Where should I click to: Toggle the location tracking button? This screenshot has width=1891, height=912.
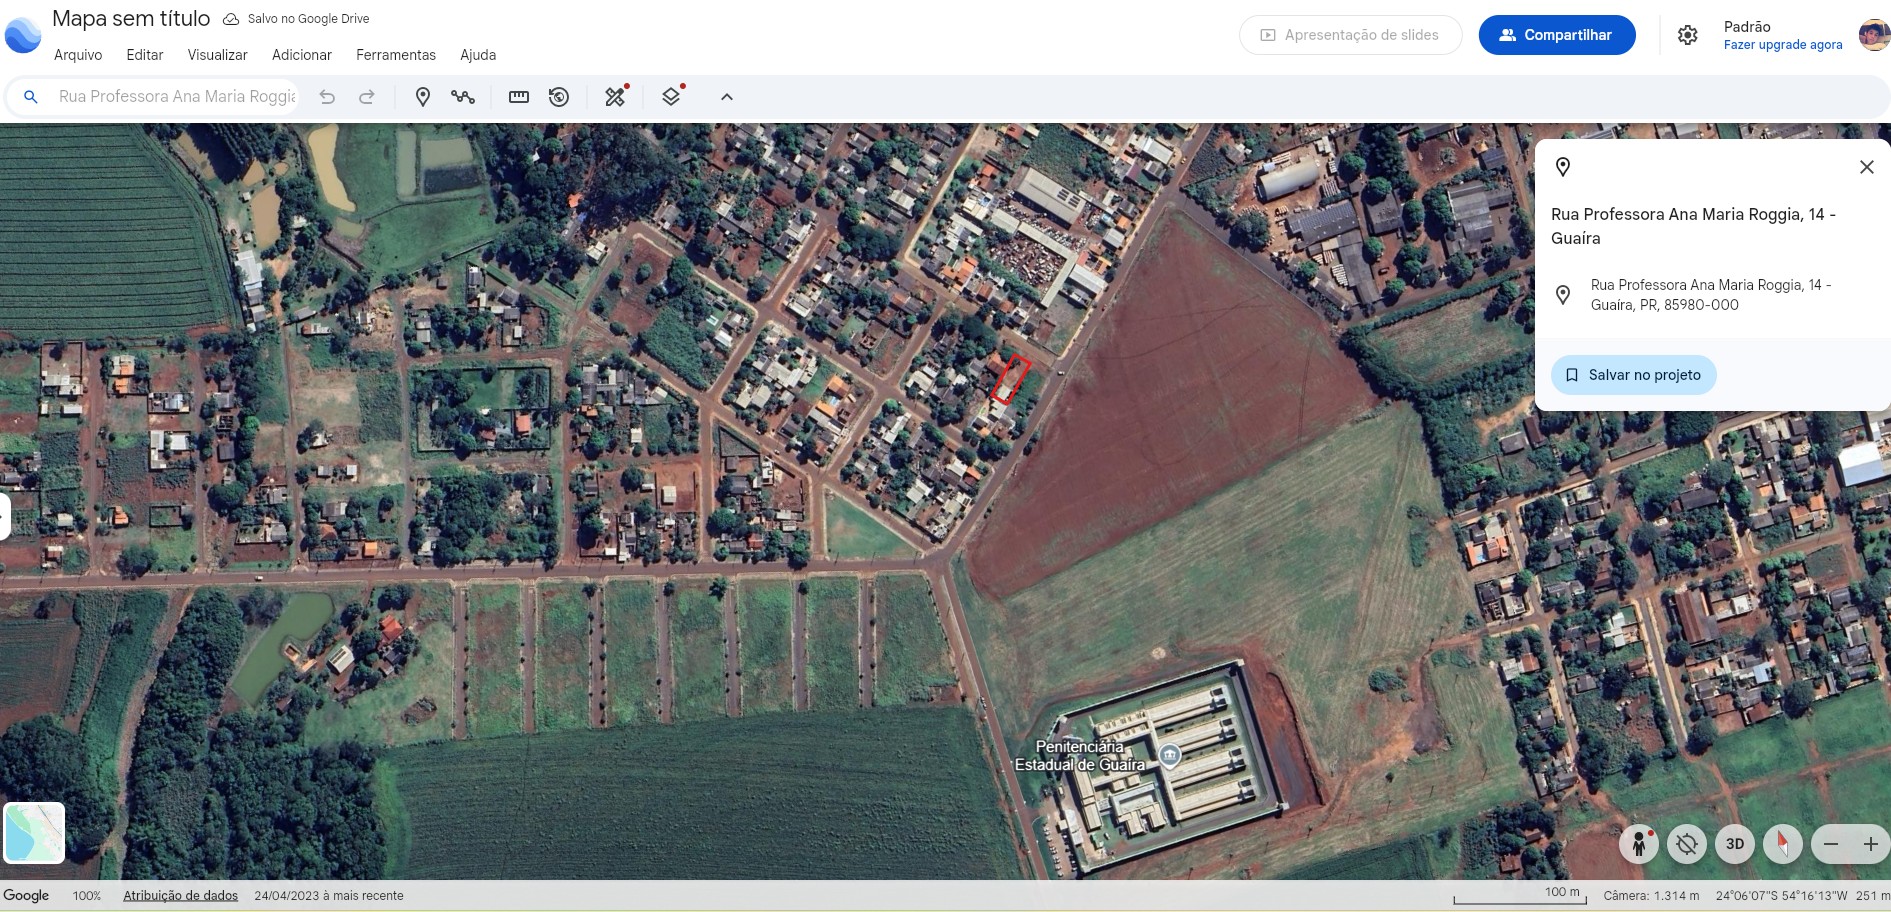point(1687,844)
